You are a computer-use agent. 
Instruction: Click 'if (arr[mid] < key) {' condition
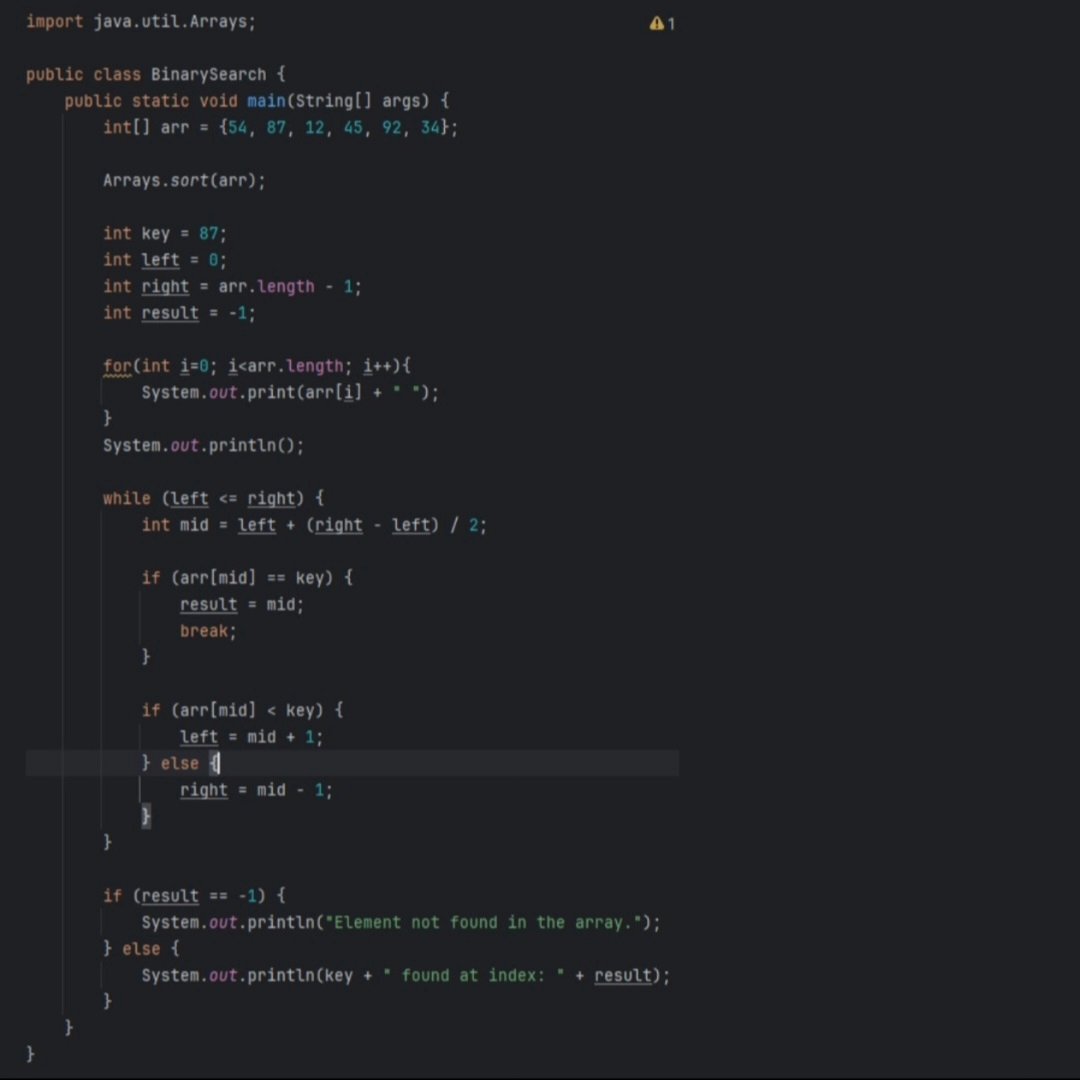click(x=242, y=710)
